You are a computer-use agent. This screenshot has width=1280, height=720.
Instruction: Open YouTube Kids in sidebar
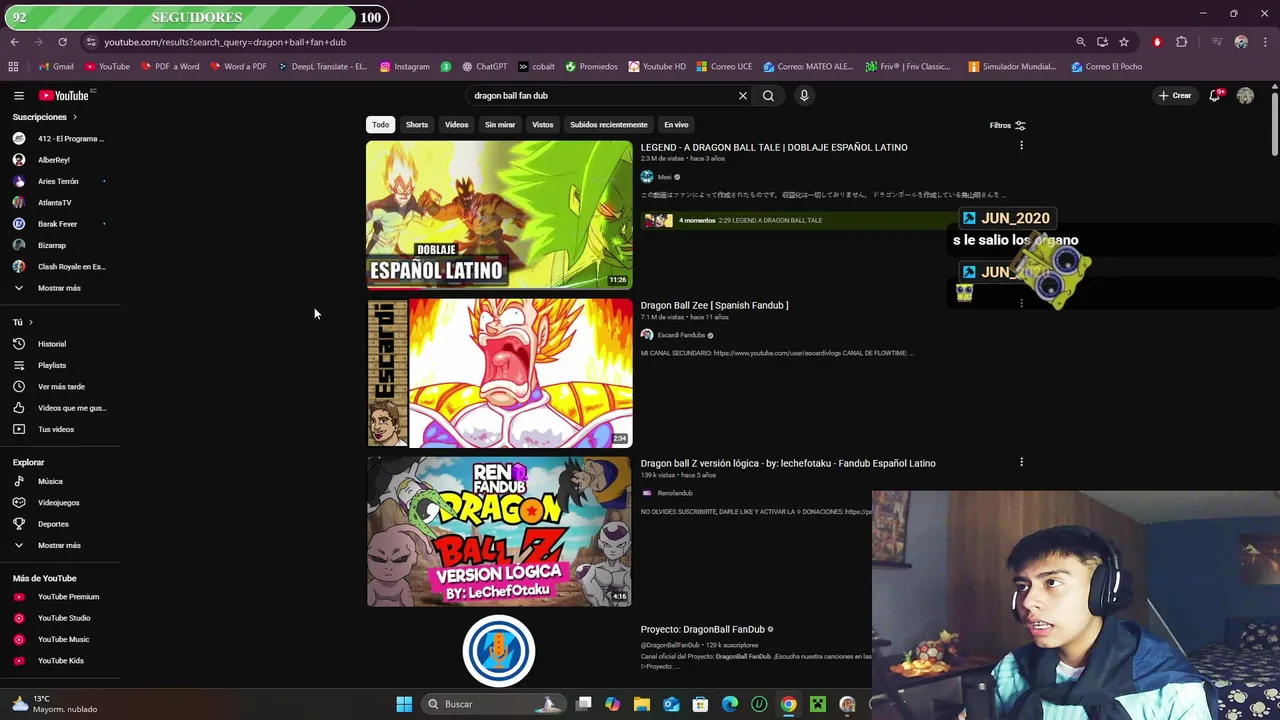(59, 661)
